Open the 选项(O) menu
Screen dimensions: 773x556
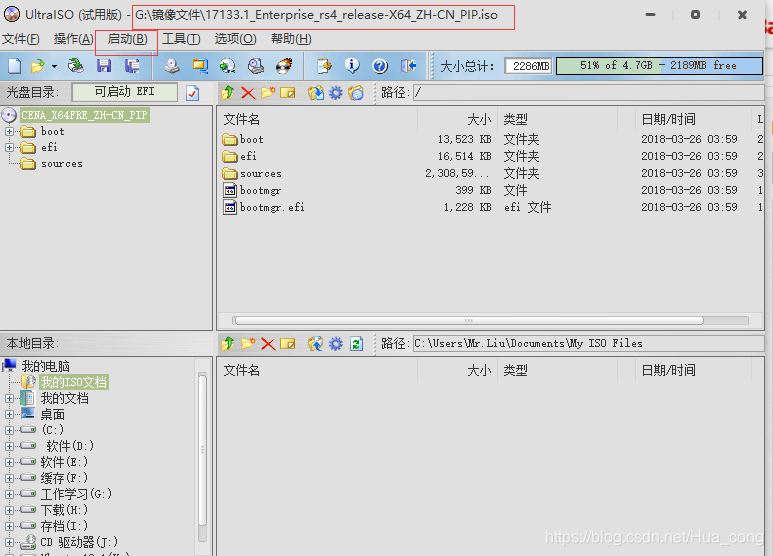point(235,39)
